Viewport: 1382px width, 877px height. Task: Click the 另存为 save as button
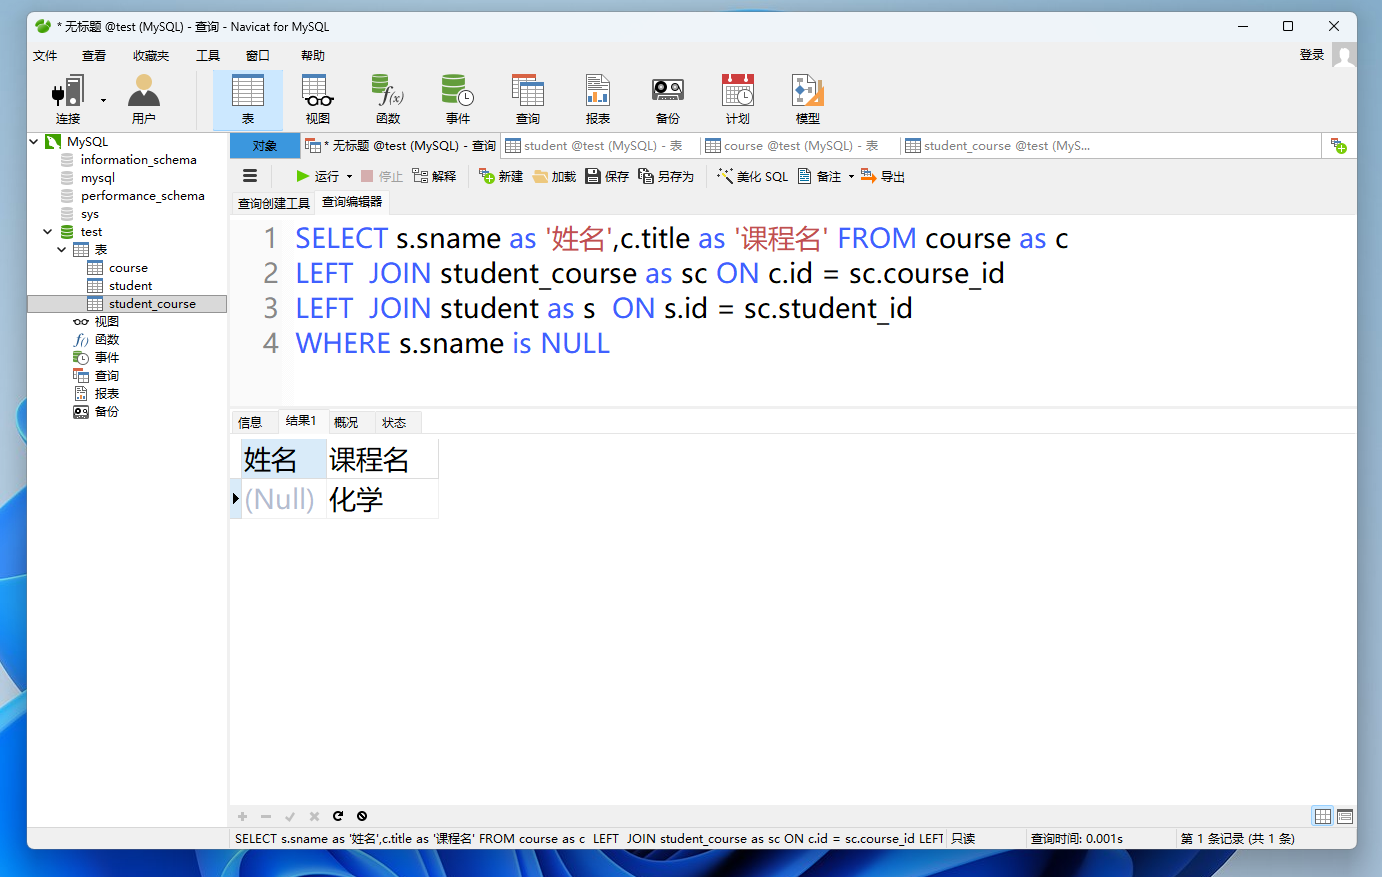[666, 176]
